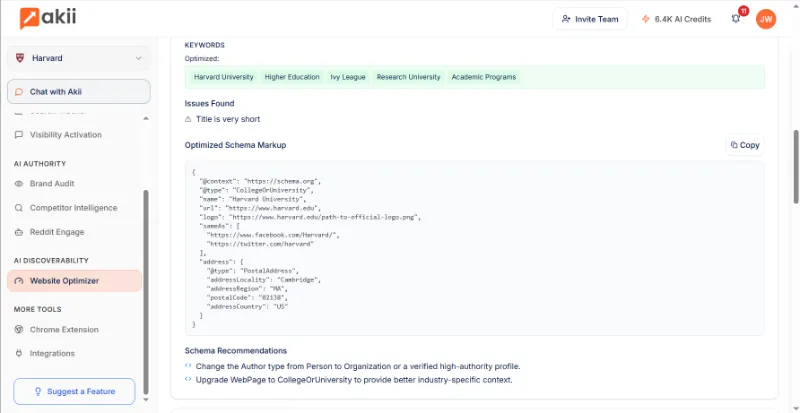Screen dimensions: 800x413
Task: Open the notifications bell
Action: 736,19
